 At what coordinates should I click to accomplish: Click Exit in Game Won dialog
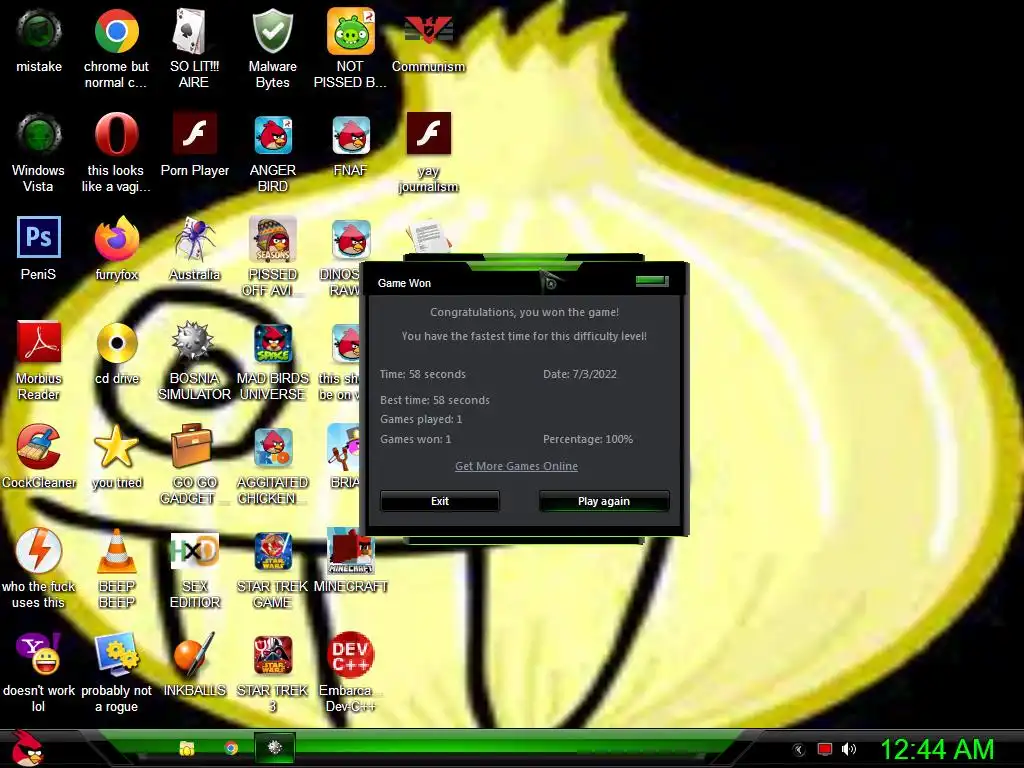[440, 501]
